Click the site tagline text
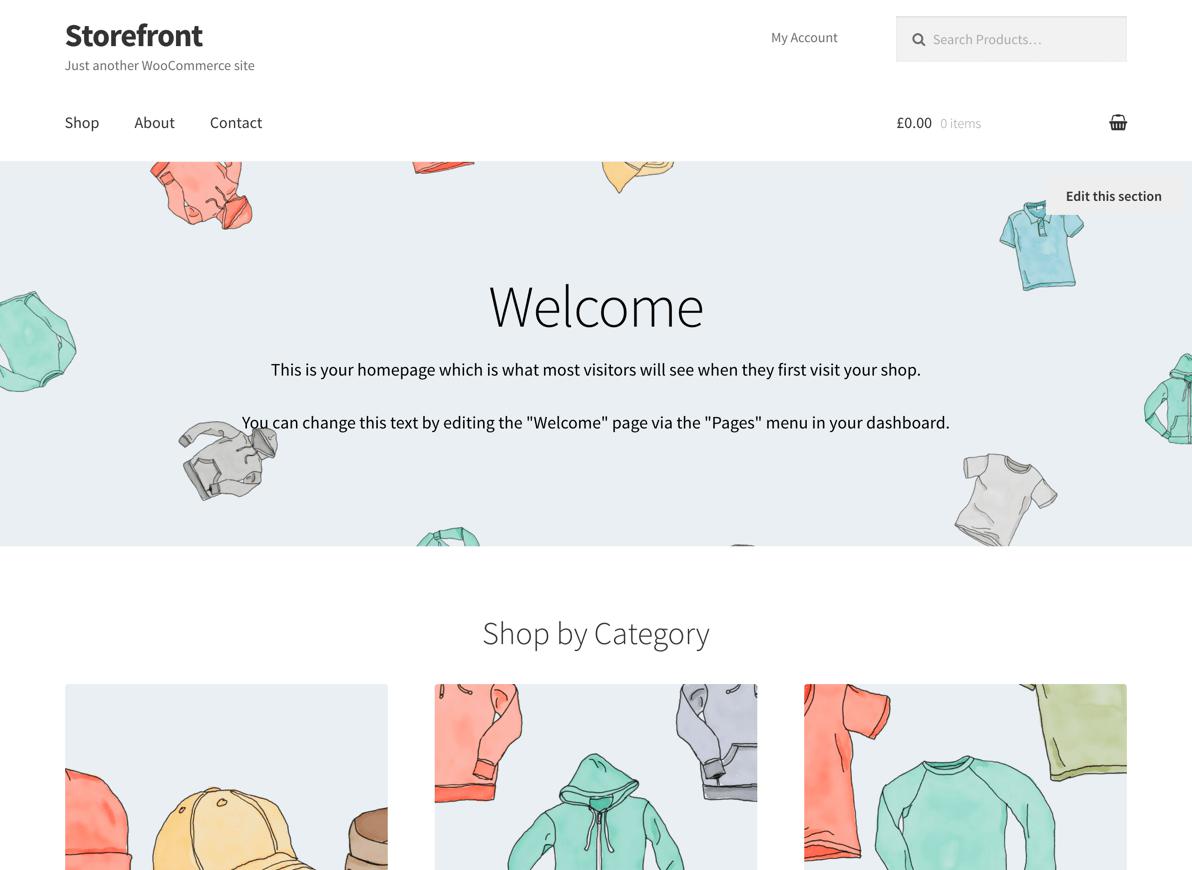 (x=160, y=65)
